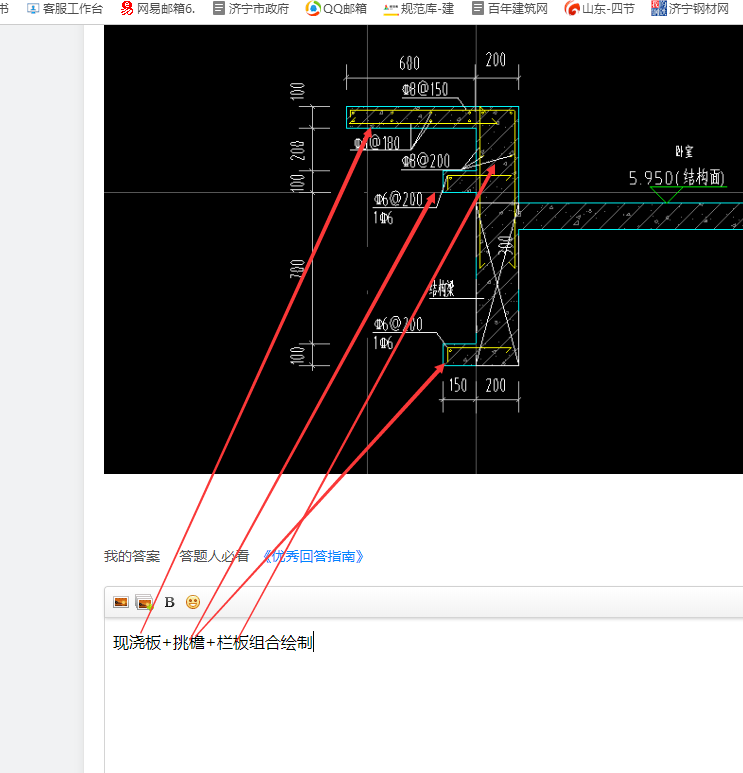Click the 客服工作台 bookmark favicon
Screen dimensions: 743x773
pos(33,8)
